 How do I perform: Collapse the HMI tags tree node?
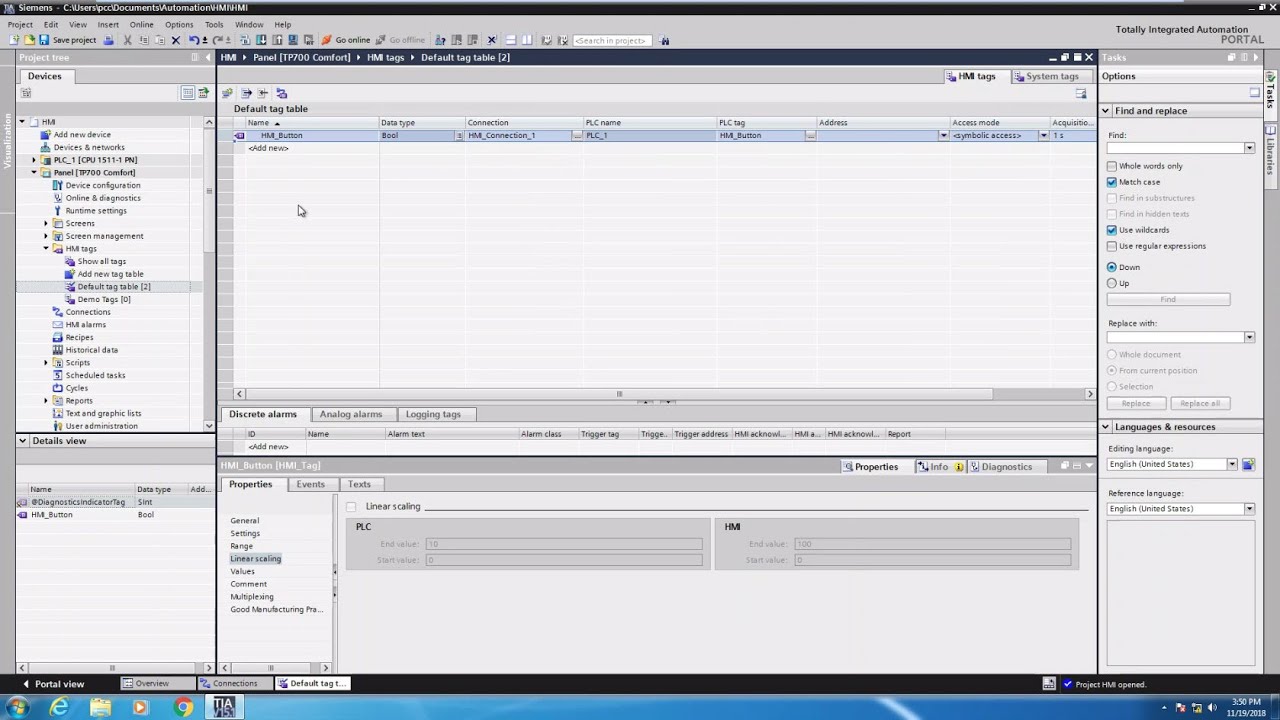pos(45,248)
